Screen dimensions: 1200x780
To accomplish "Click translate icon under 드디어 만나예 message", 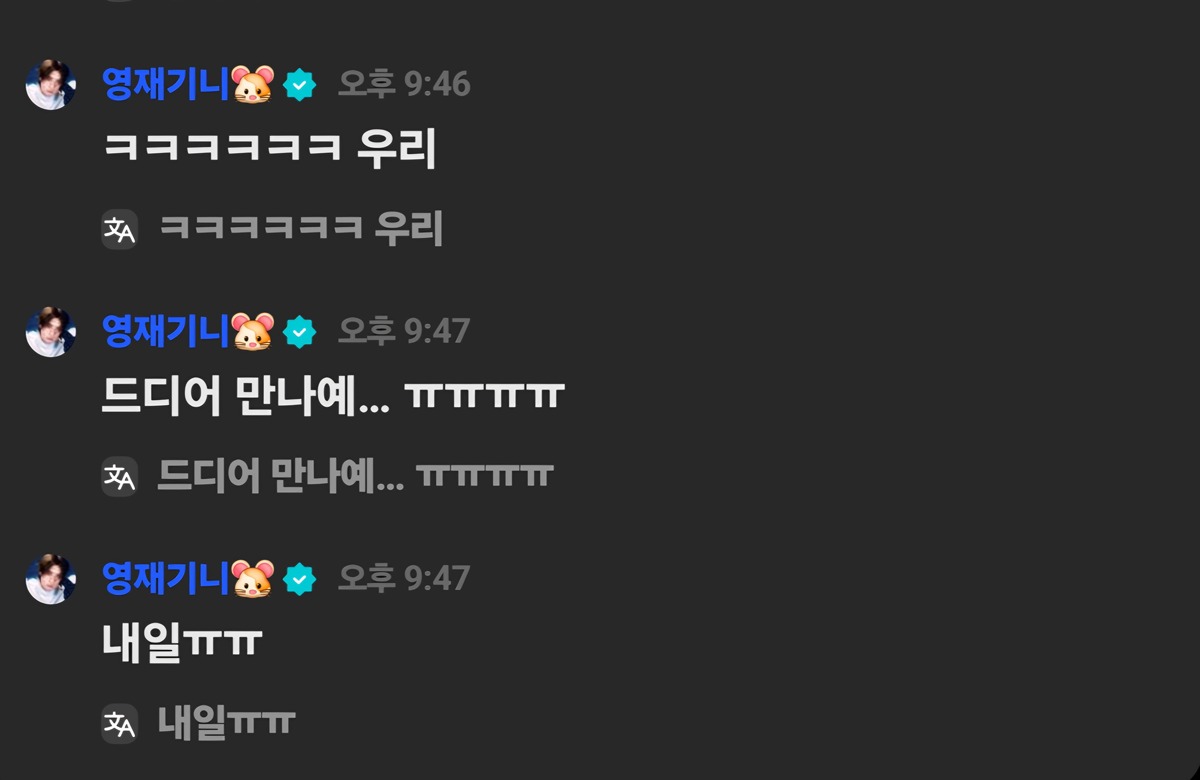I will (120, 476).
